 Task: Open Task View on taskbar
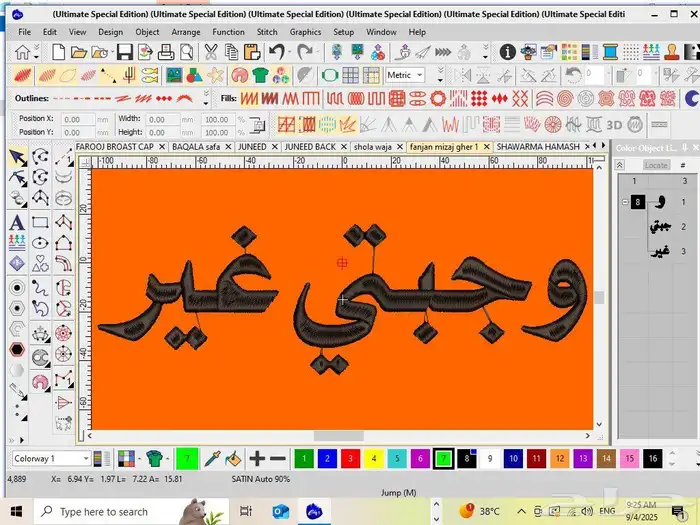pos(246,511)
